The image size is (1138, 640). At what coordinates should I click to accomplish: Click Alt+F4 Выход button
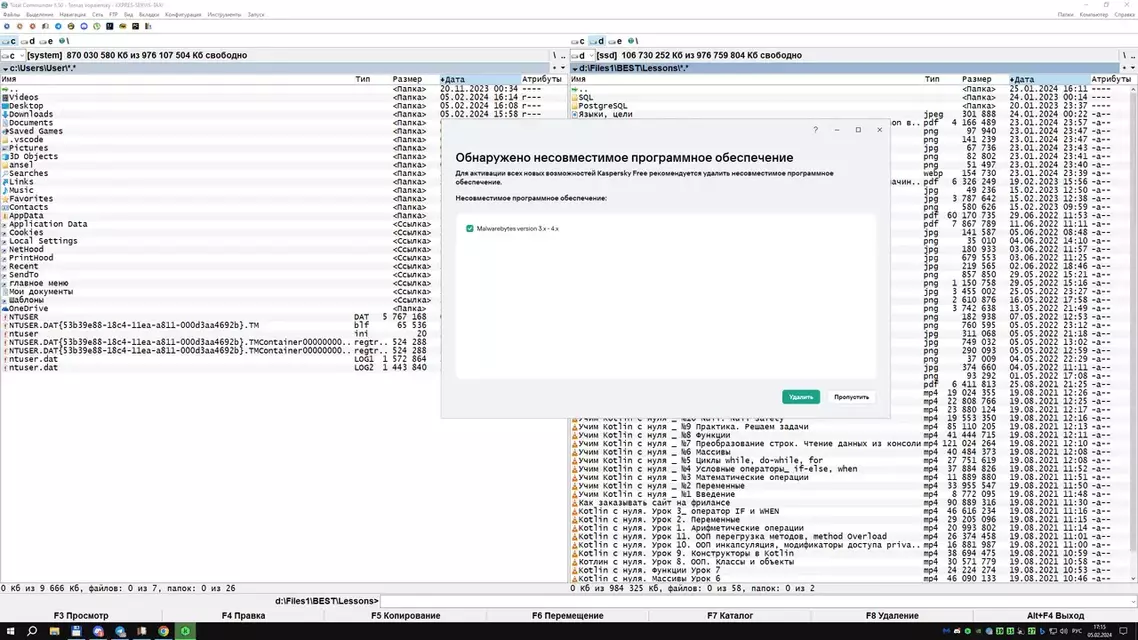pos(1055,616)
